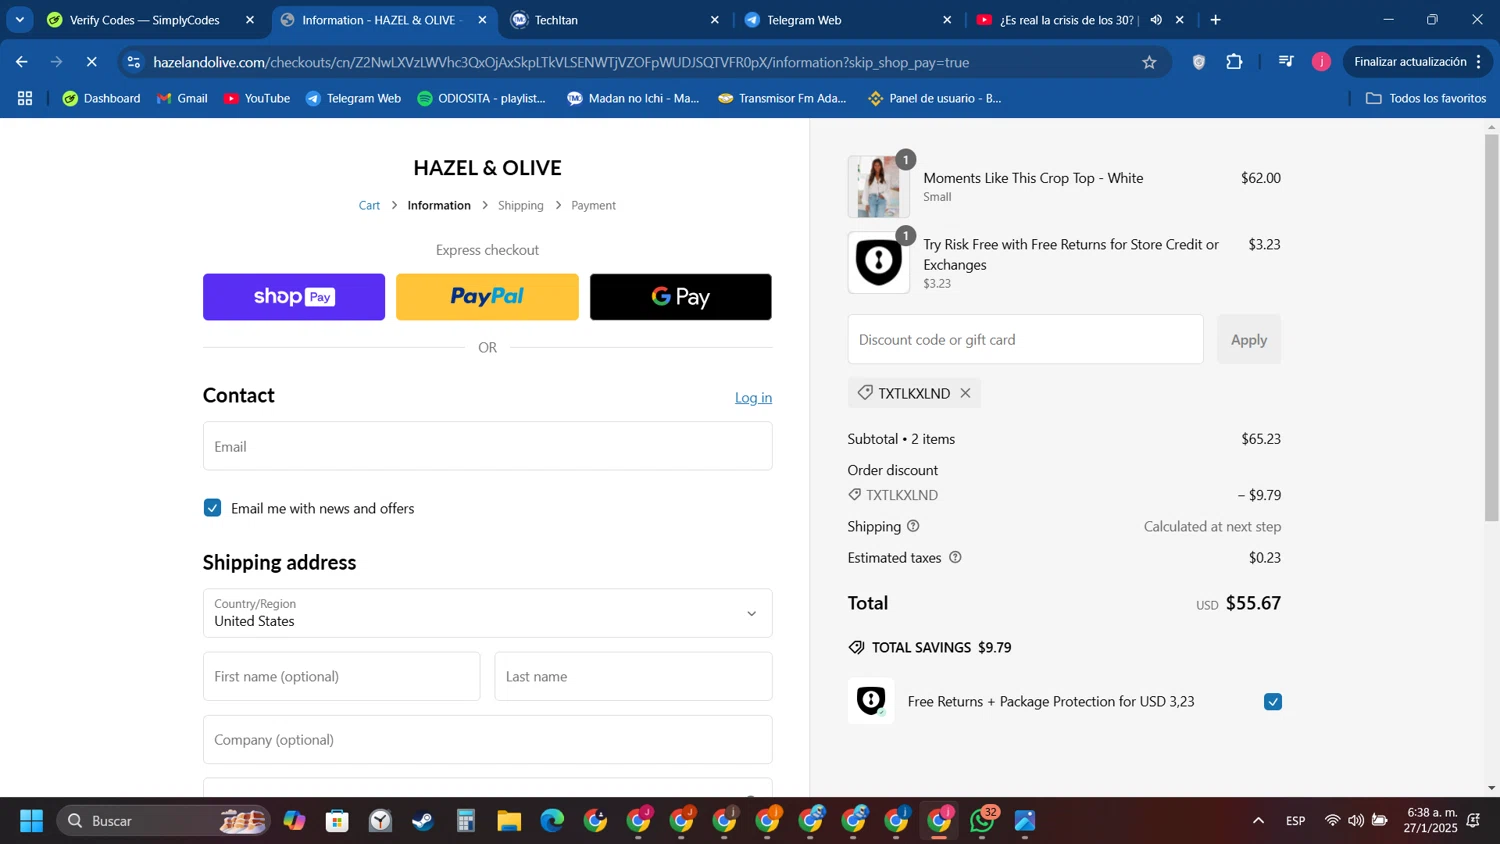
Task: Click the First name optional field
Action: coord(341,676)
